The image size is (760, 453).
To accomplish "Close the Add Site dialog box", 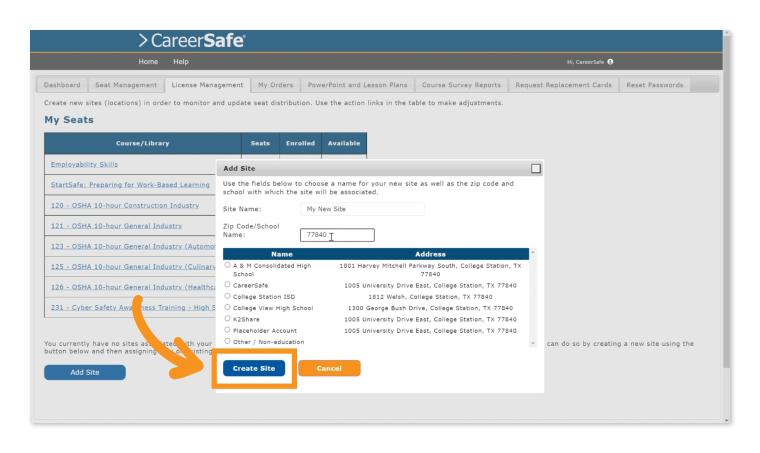I will pos(536,169).
